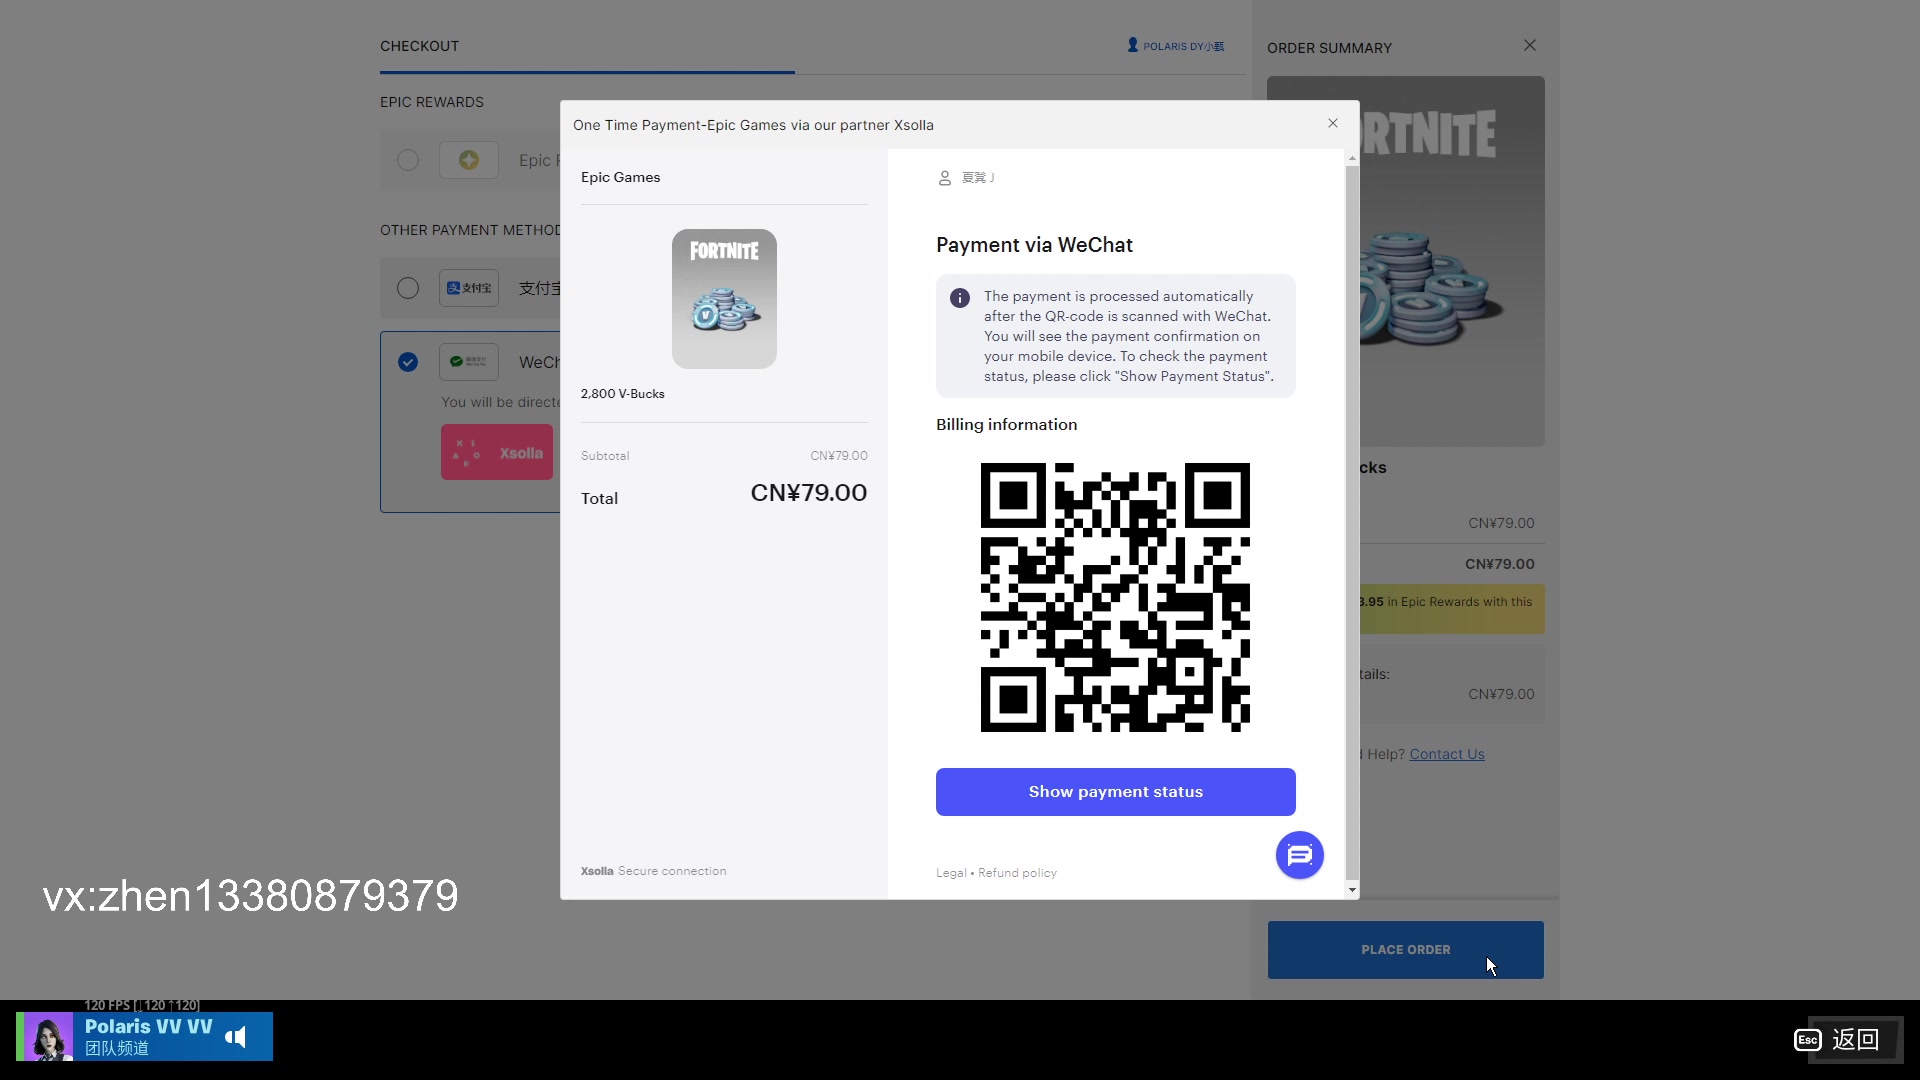Click the Alipay logo icon

[x=469, y=288]
